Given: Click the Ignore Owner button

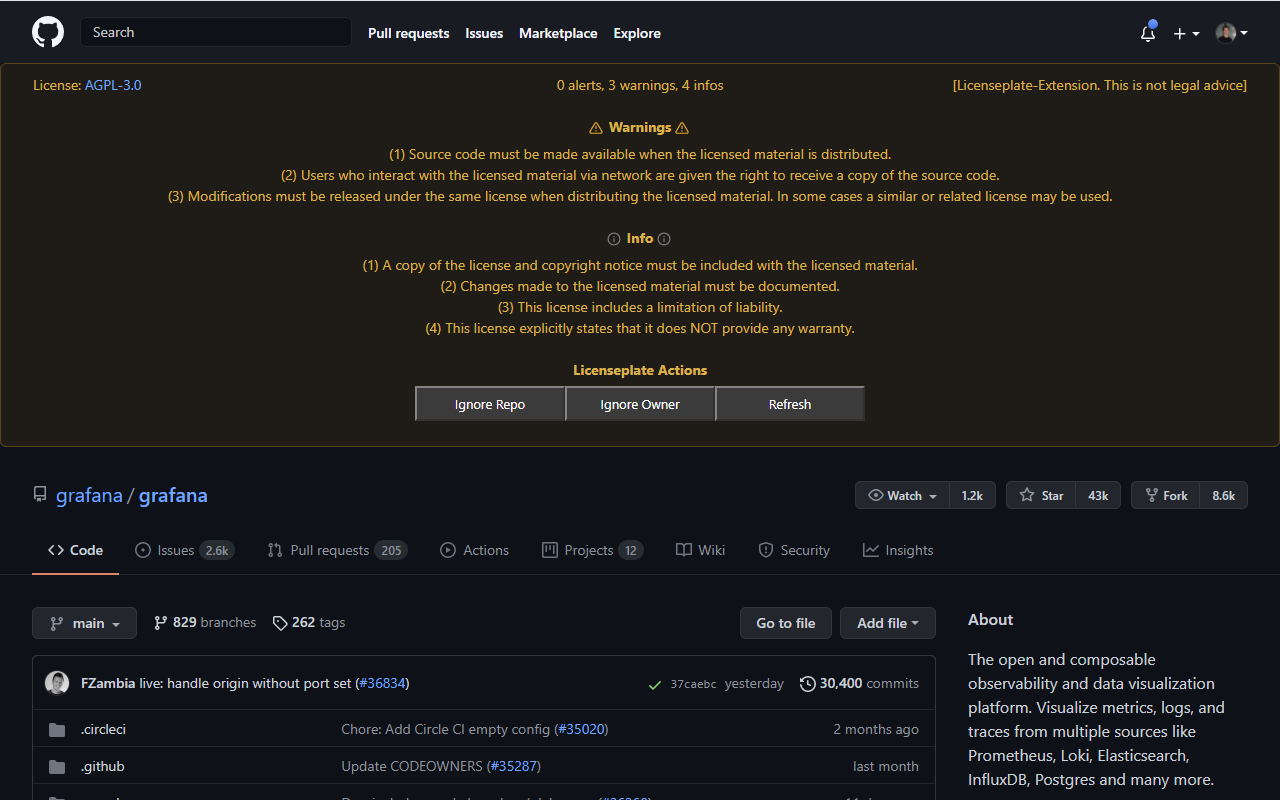Looking at the screenshot, I should pos(640,404).
